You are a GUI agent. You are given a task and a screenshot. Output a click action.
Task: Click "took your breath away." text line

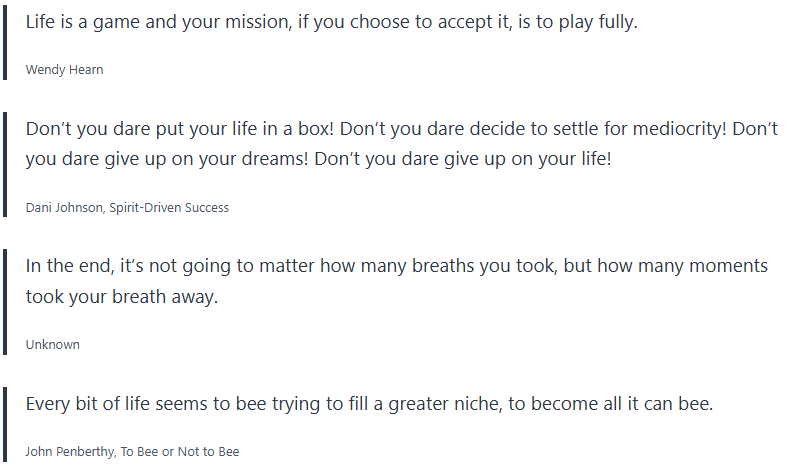(121, 297)
